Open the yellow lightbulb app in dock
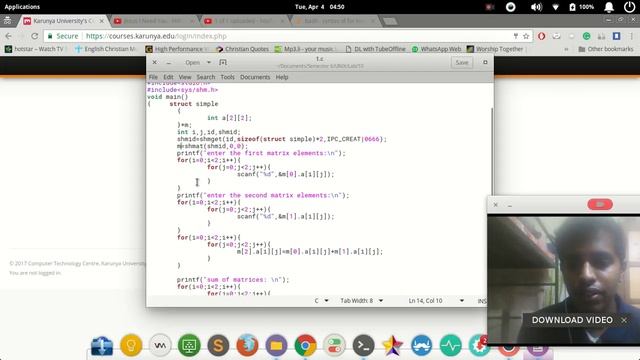Screen dimensions: 640x360 [x=131, y=345]
